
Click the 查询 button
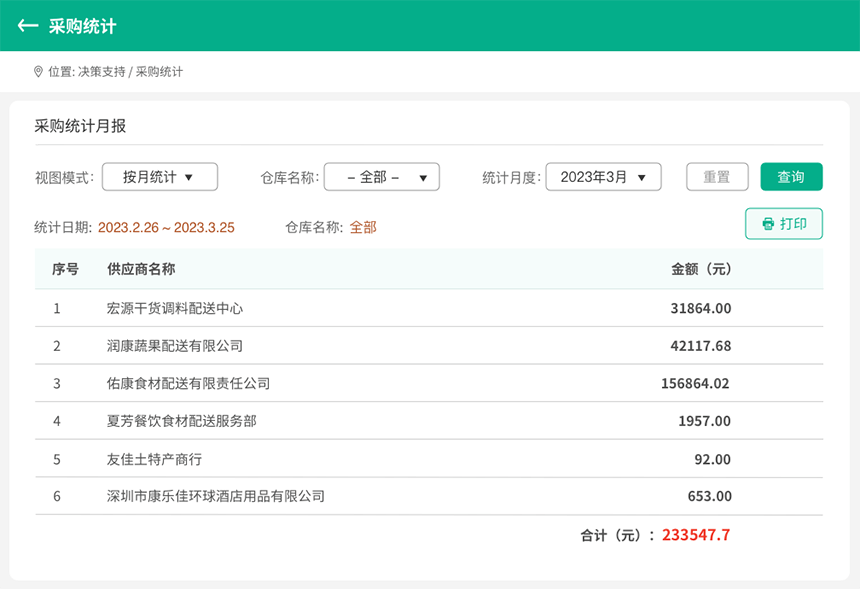(791, 177)
